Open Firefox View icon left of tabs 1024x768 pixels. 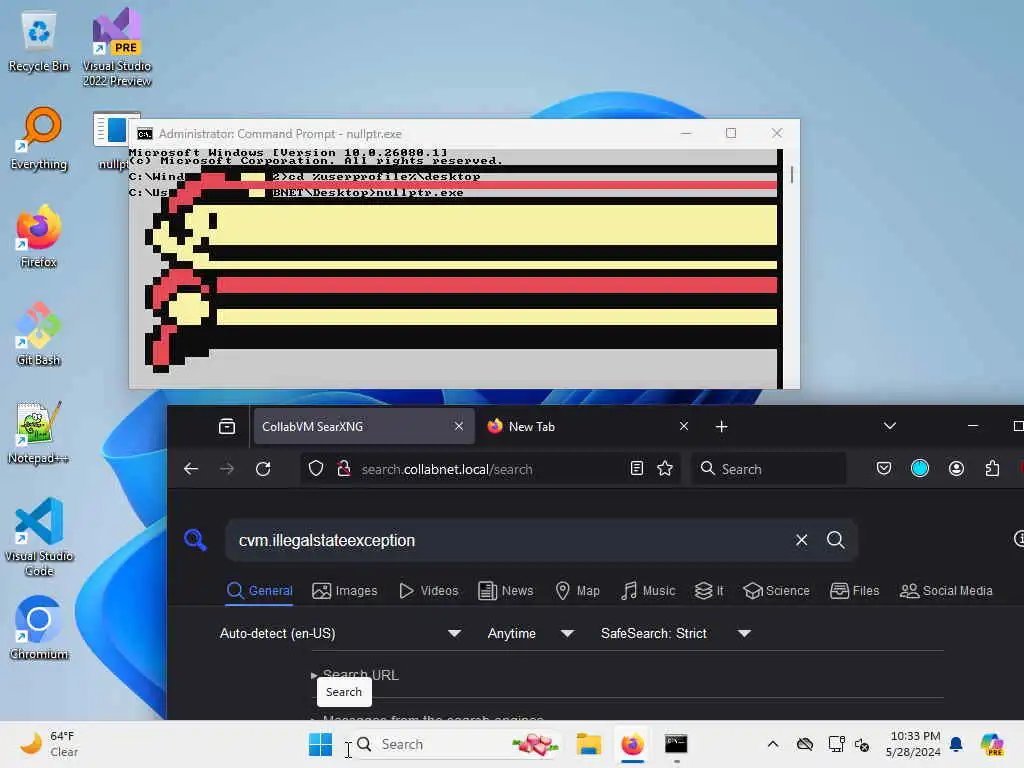click(x=227, y=426)
